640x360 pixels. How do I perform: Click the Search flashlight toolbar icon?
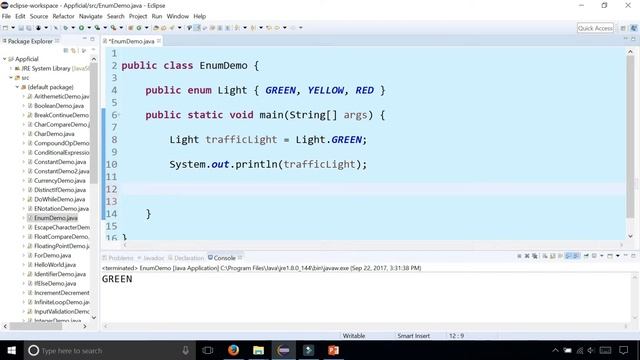[x=172, y=28]
